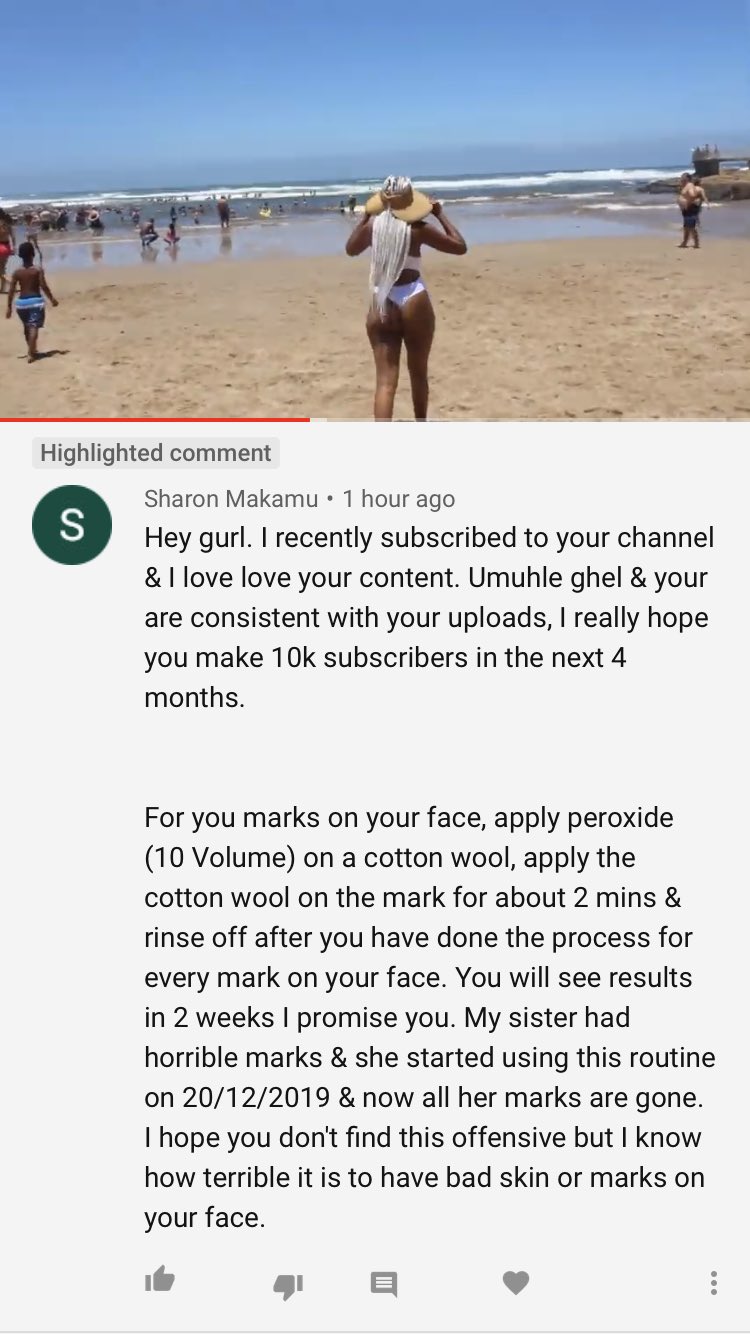Dislike the comment with thumbs down icon
The width and height of the screenshot is (750, 1334).
point(288,1286)
